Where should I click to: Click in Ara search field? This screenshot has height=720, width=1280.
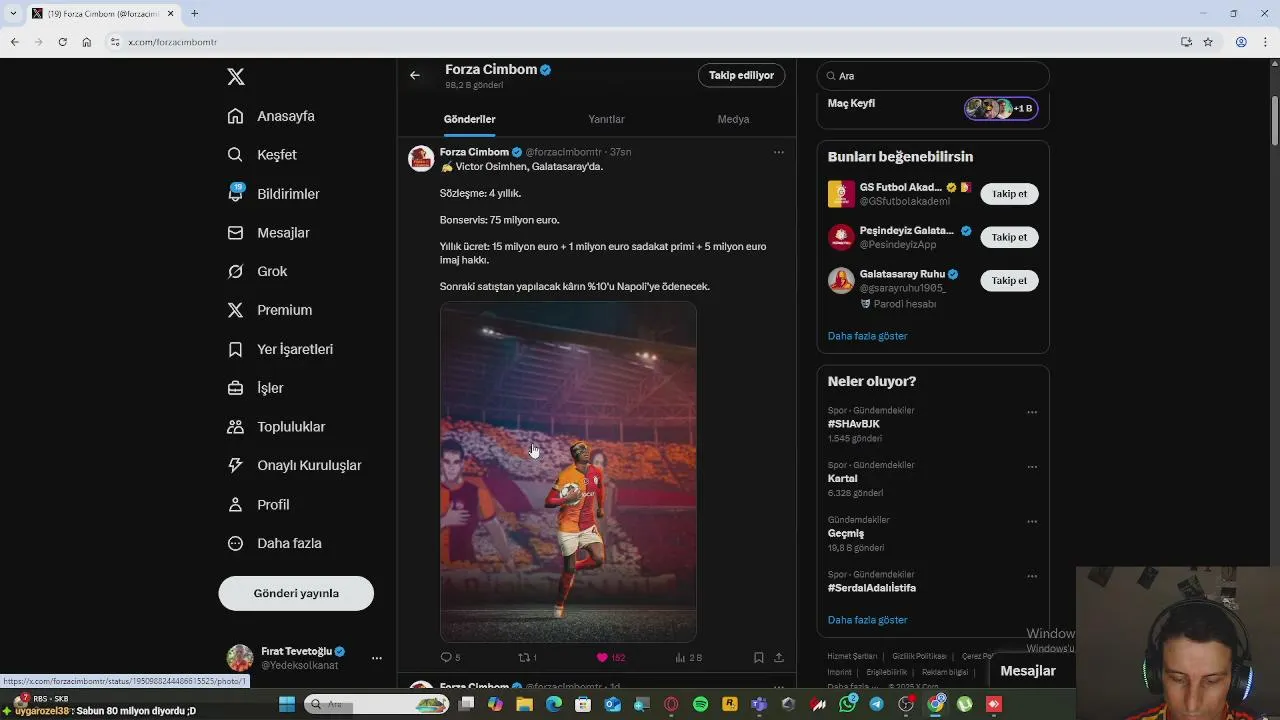coord(933,76)
